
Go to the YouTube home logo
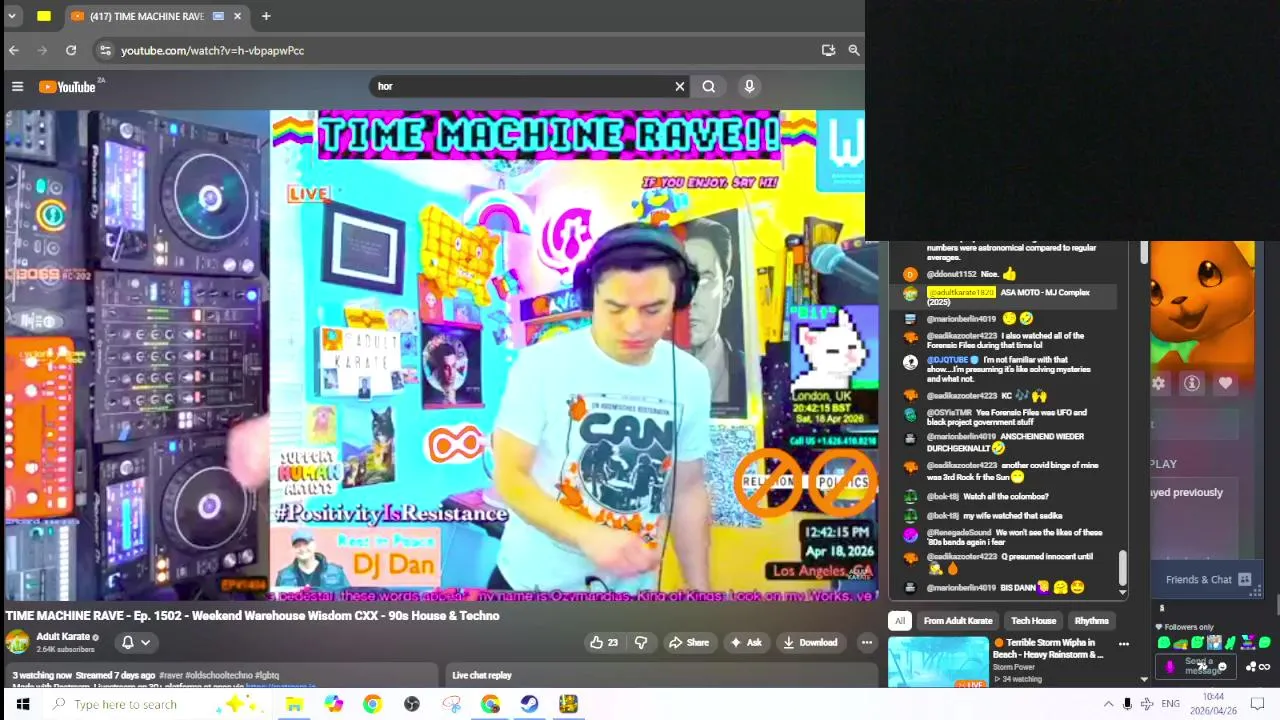point(68,87)
